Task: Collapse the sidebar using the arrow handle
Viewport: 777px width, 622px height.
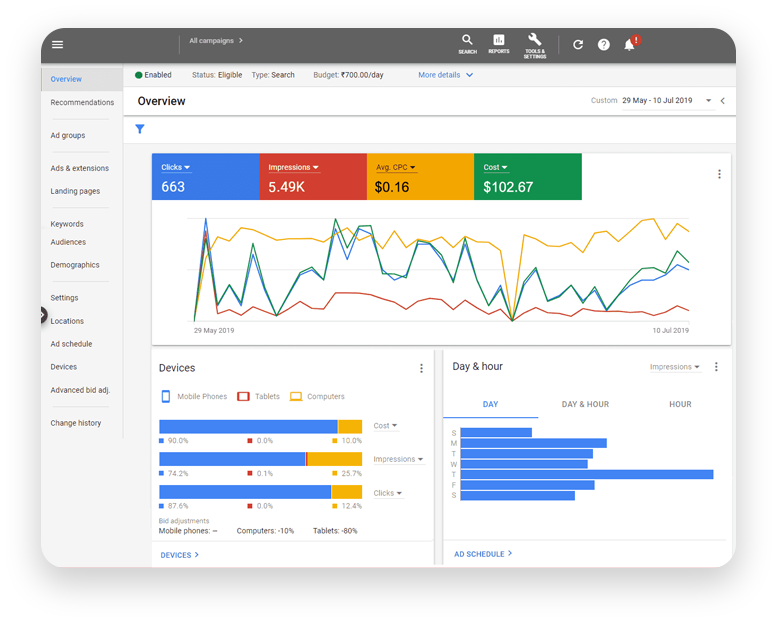Action: click(43, 315)
